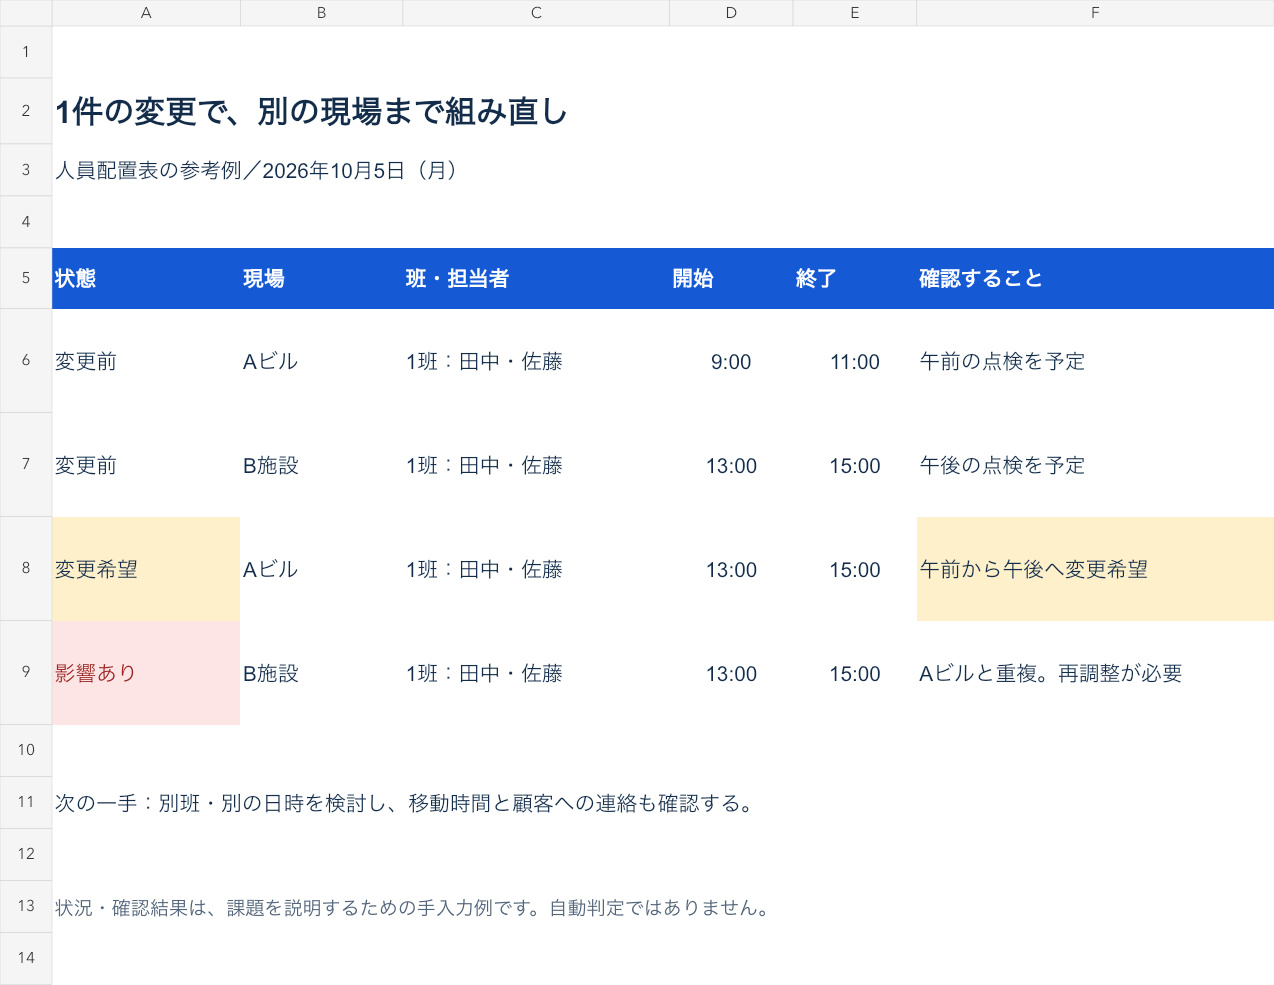Select the 'Aビルと重複。再調整が必要' cell
The height and width of the screenshot is (985, 1274).
tap(1095, 673)
